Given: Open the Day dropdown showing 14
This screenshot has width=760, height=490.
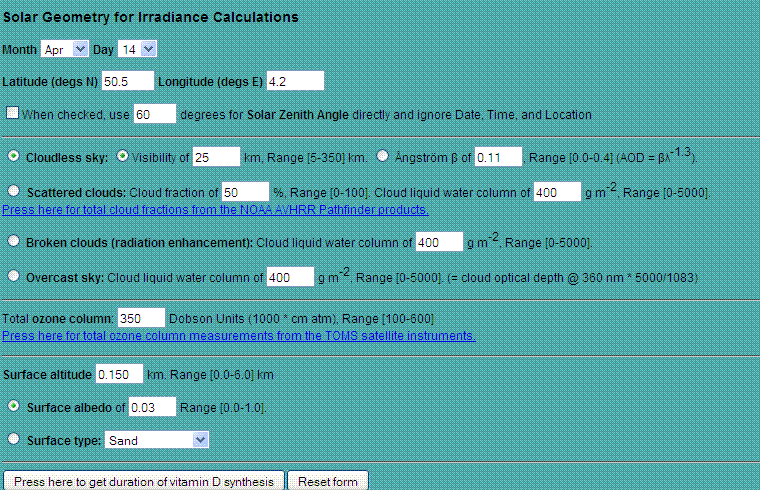Looking at the screenshot, I should tap(138, 49).
